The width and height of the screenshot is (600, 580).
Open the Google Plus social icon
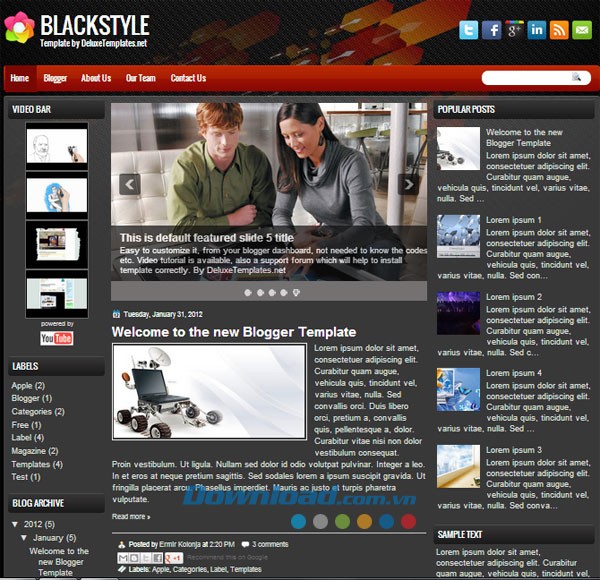click(514, 30)
